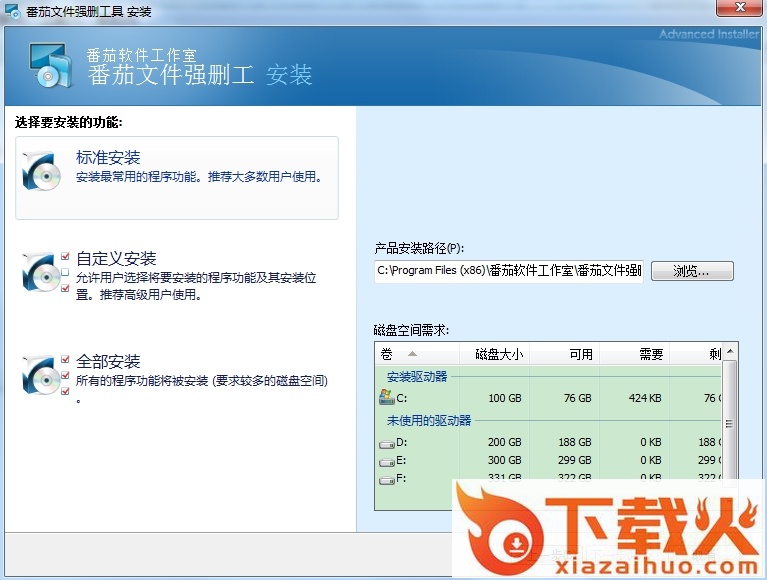Sort the disk table by 卷 column
Viewport: 767px width, 580px height.
coord(417,354)
